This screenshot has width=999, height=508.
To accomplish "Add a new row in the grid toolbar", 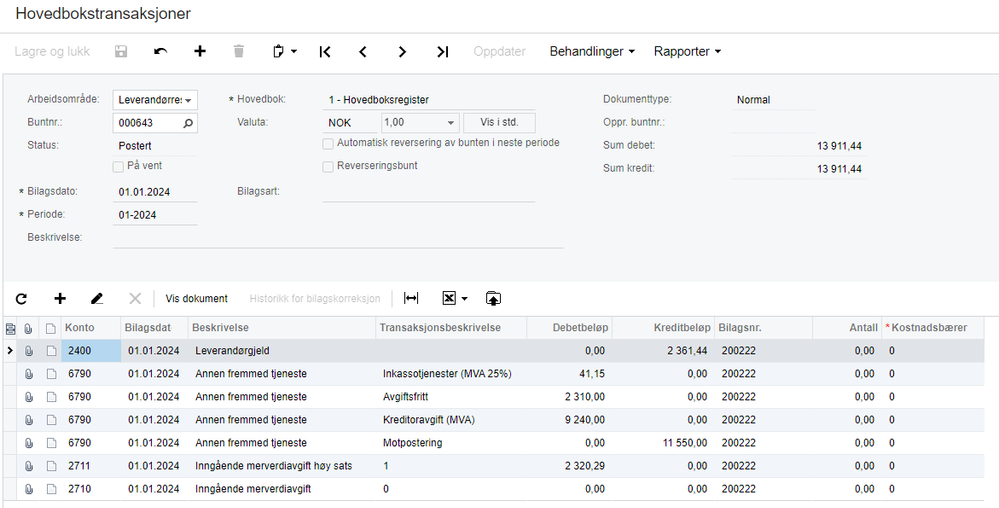I will tap(60, 298).
